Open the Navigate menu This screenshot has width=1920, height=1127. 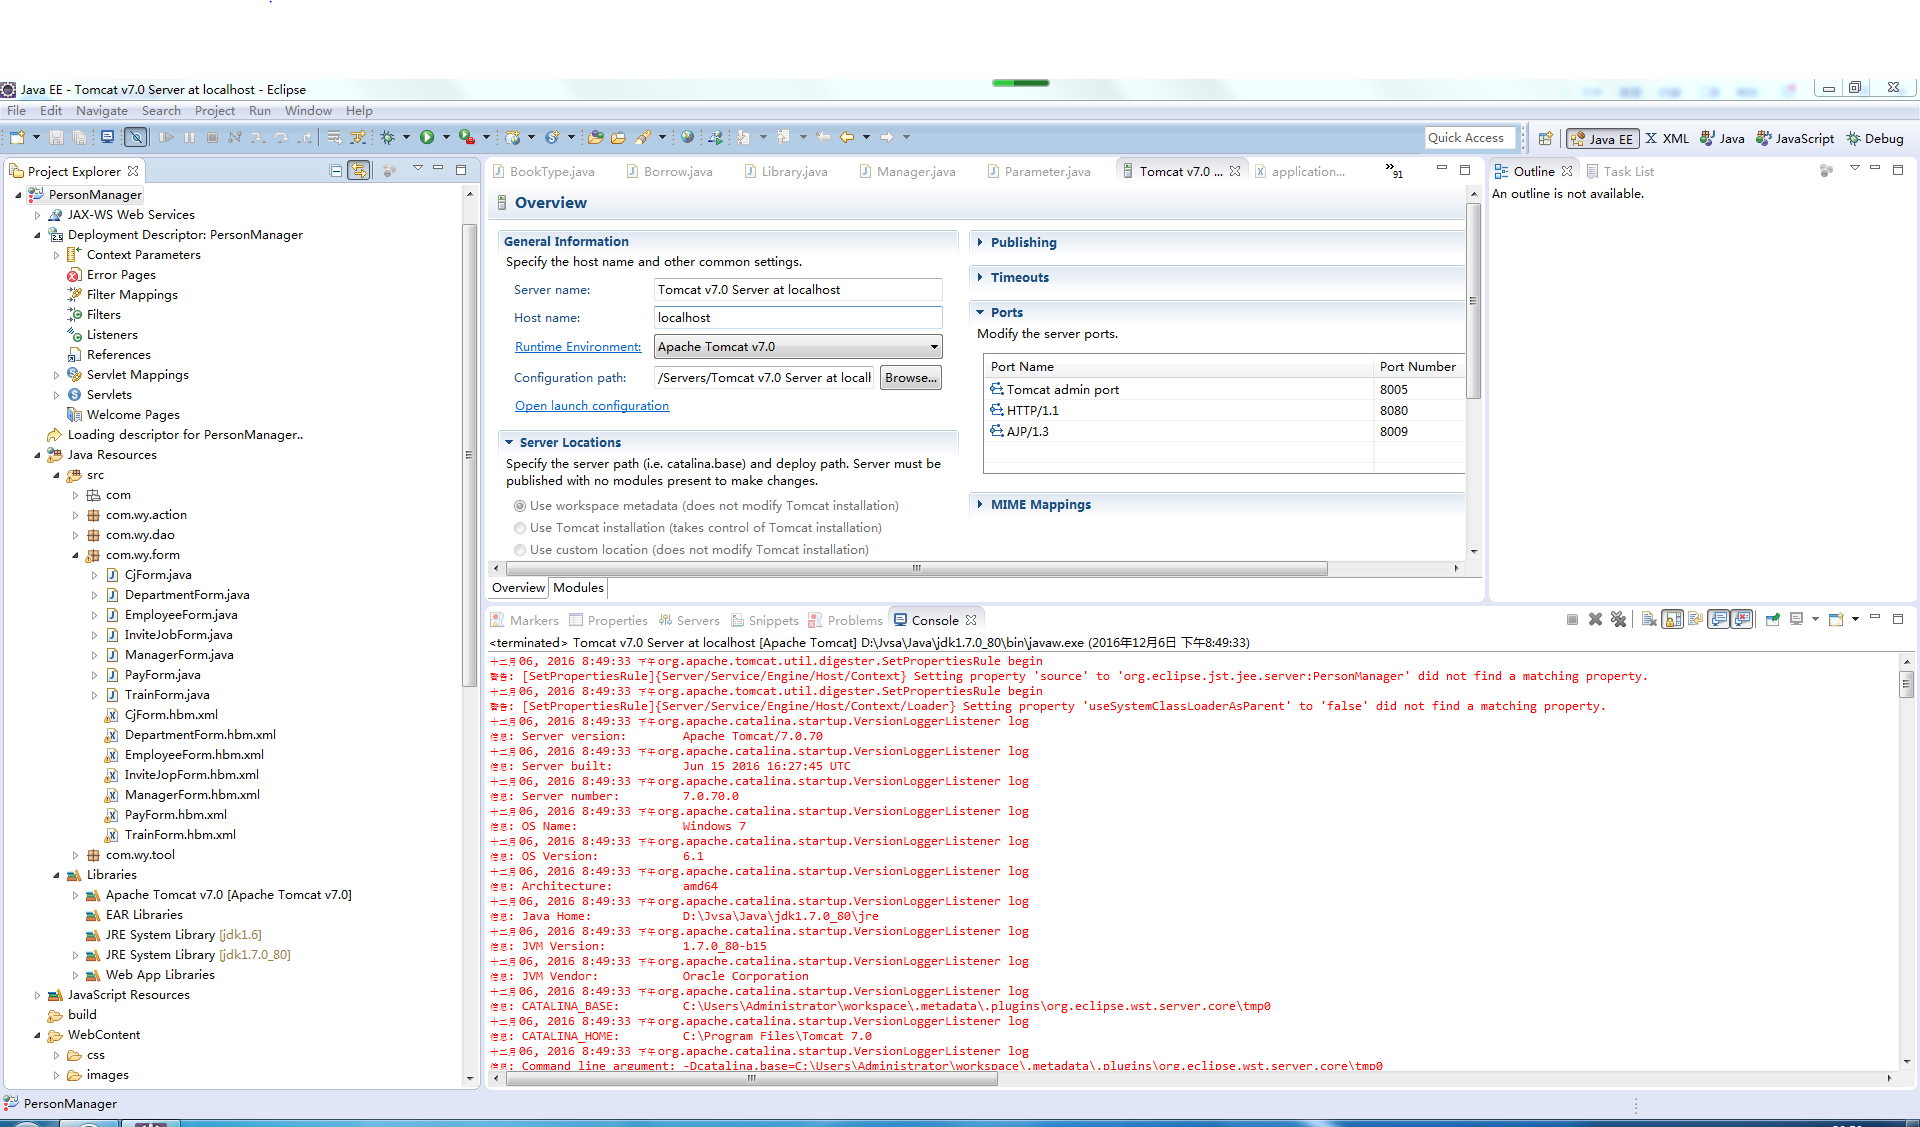click(102, 111)
